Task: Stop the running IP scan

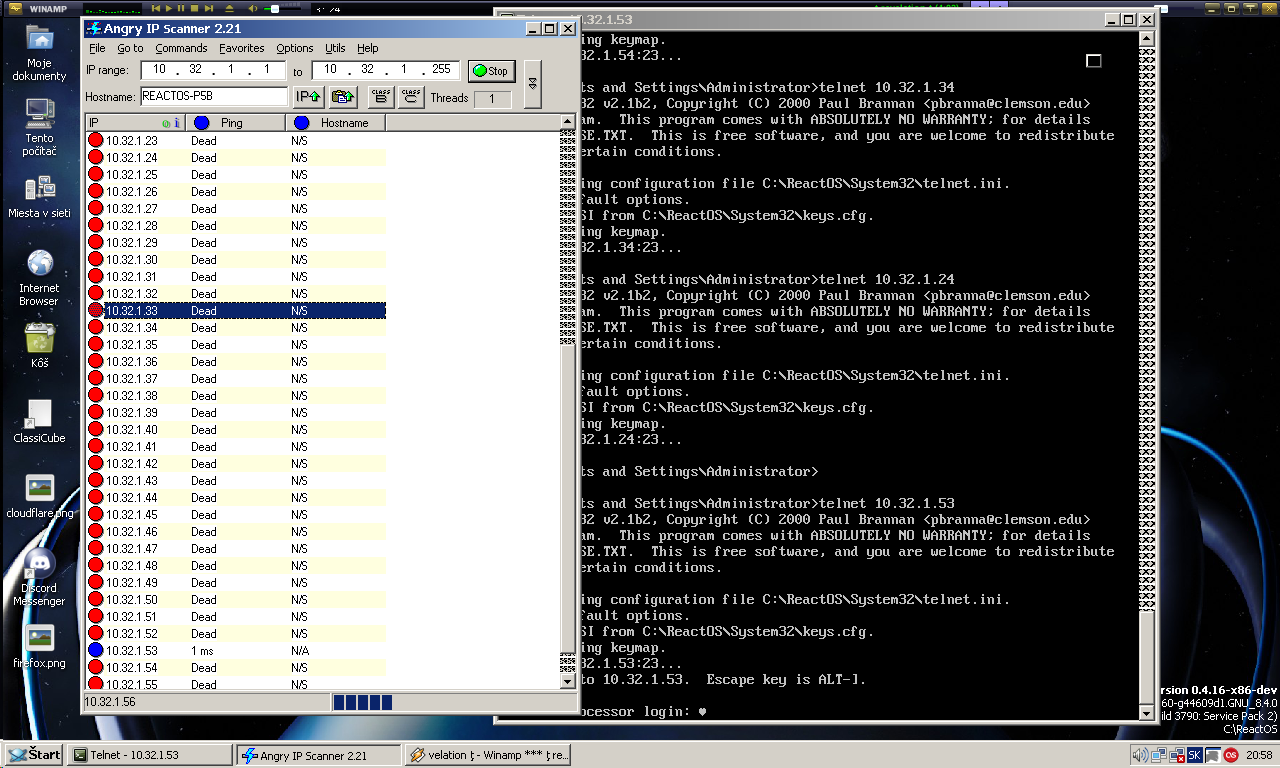Action: [x=491, y=71]
